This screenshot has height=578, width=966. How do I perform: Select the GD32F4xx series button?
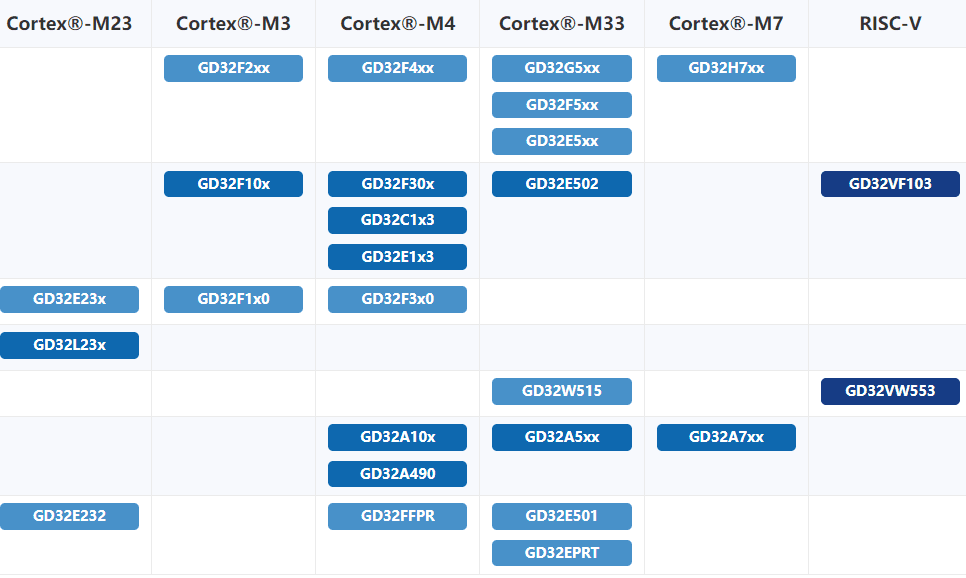[397, 69]
